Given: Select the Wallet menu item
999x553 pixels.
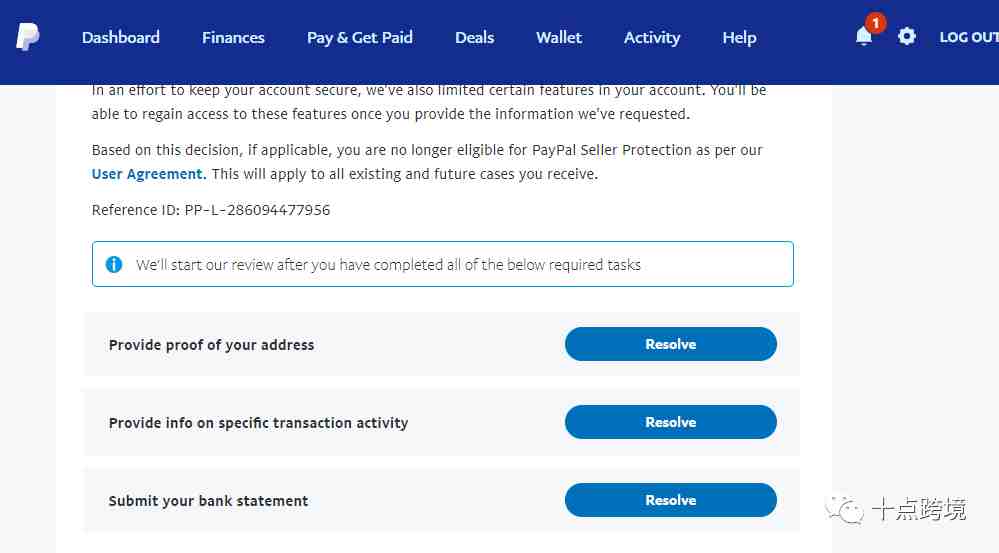Looking at the screenshot, I should [x=559, y=38].
